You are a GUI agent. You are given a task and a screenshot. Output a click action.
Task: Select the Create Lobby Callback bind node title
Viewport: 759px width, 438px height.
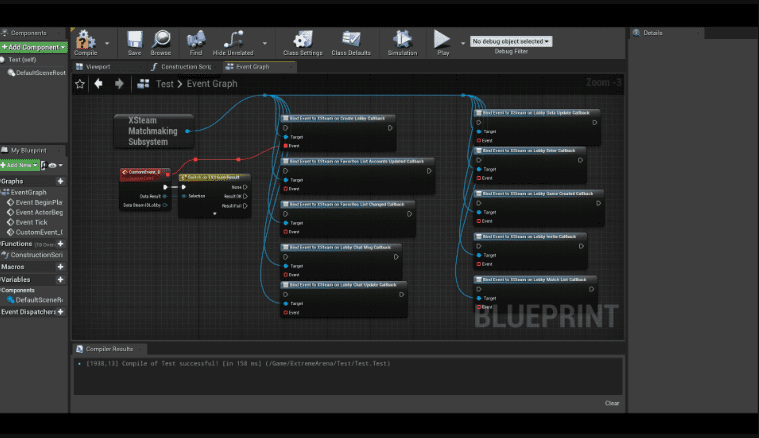(338, 118)
